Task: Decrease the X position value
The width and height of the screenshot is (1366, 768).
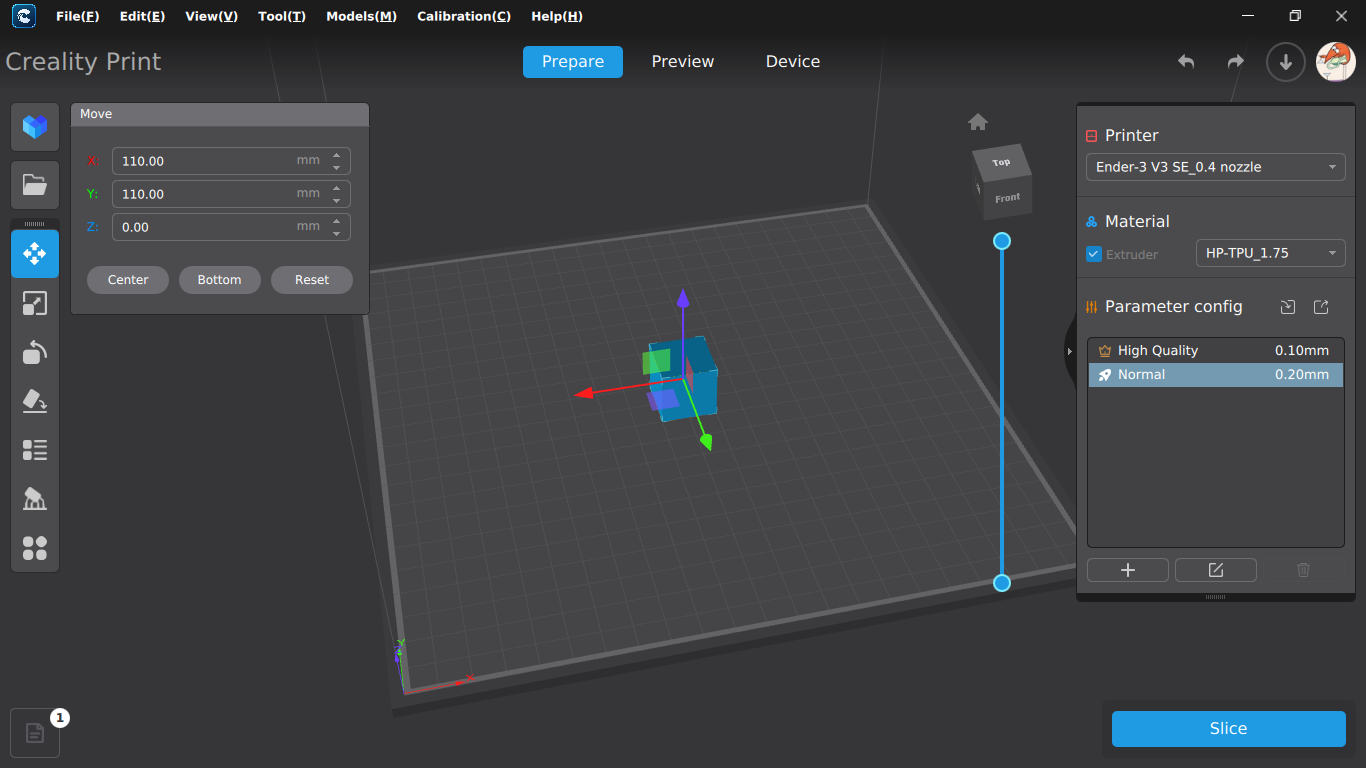Action: pos(337,167)
